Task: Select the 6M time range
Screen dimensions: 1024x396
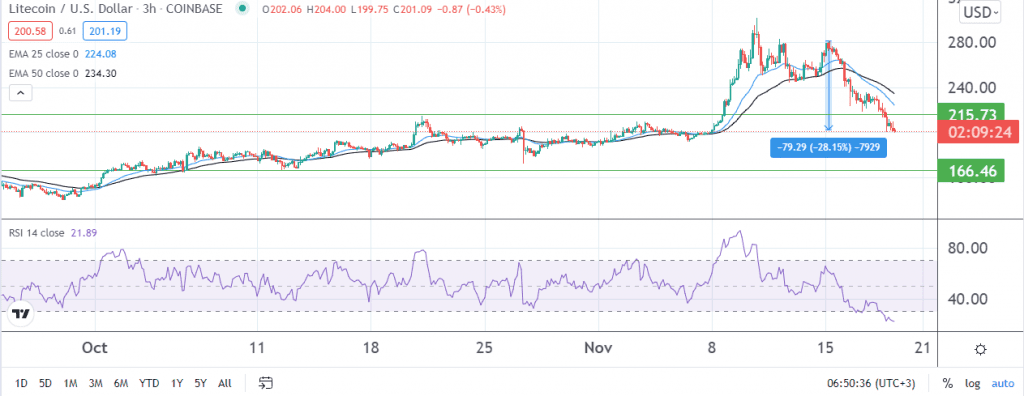Action: 120,383
